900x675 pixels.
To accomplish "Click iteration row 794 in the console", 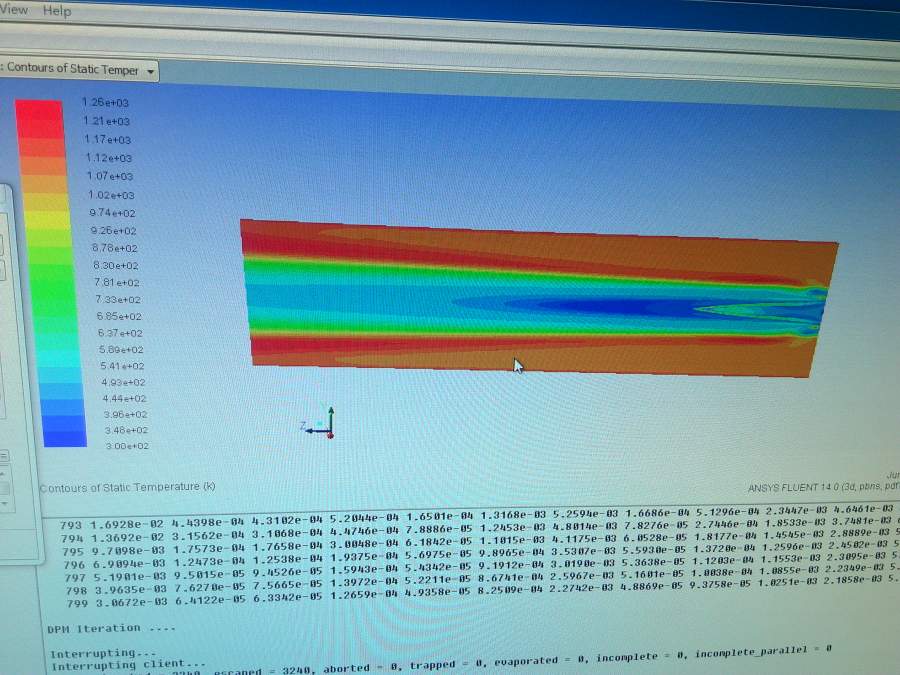I will [479, 531].
